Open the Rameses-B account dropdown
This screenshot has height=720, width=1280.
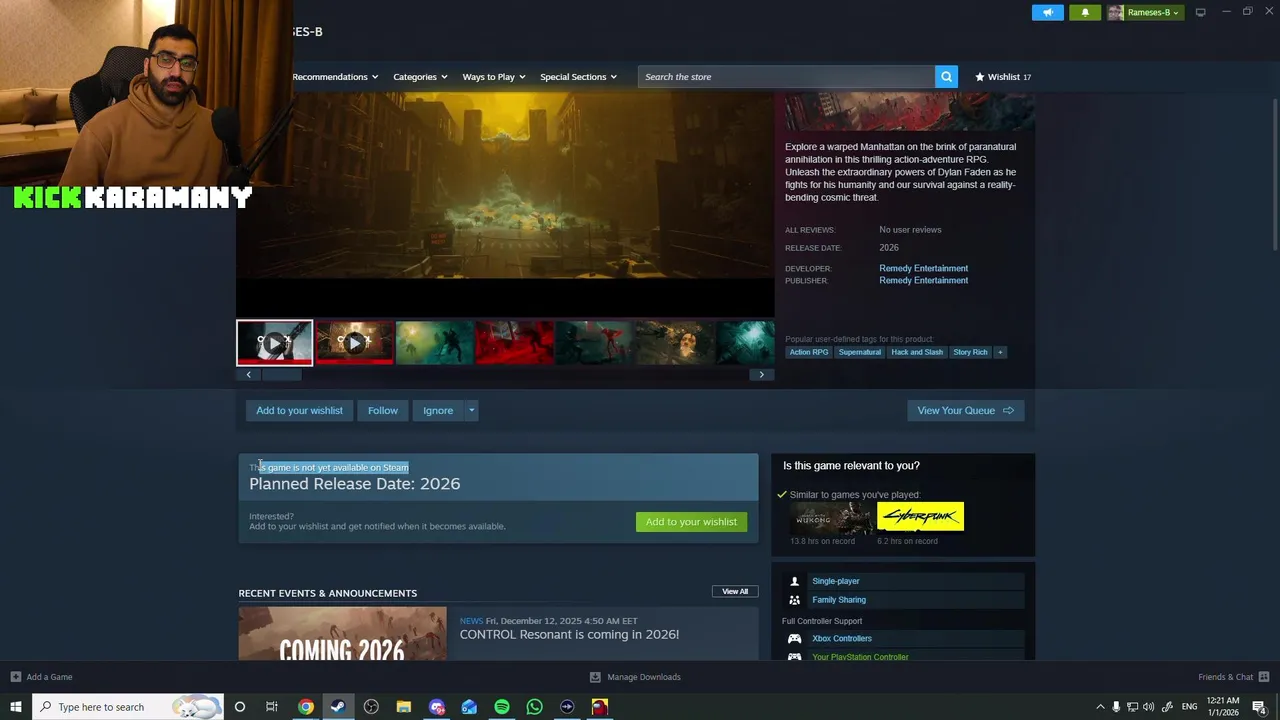coord(1152,12)
